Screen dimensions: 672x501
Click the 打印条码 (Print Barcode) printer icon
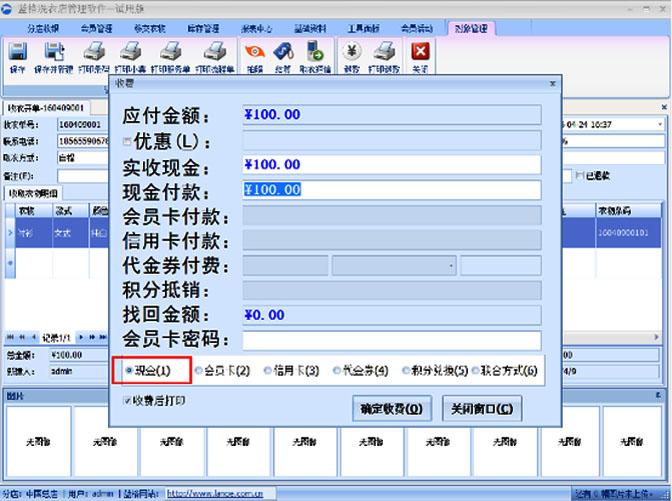pos(93,55)
